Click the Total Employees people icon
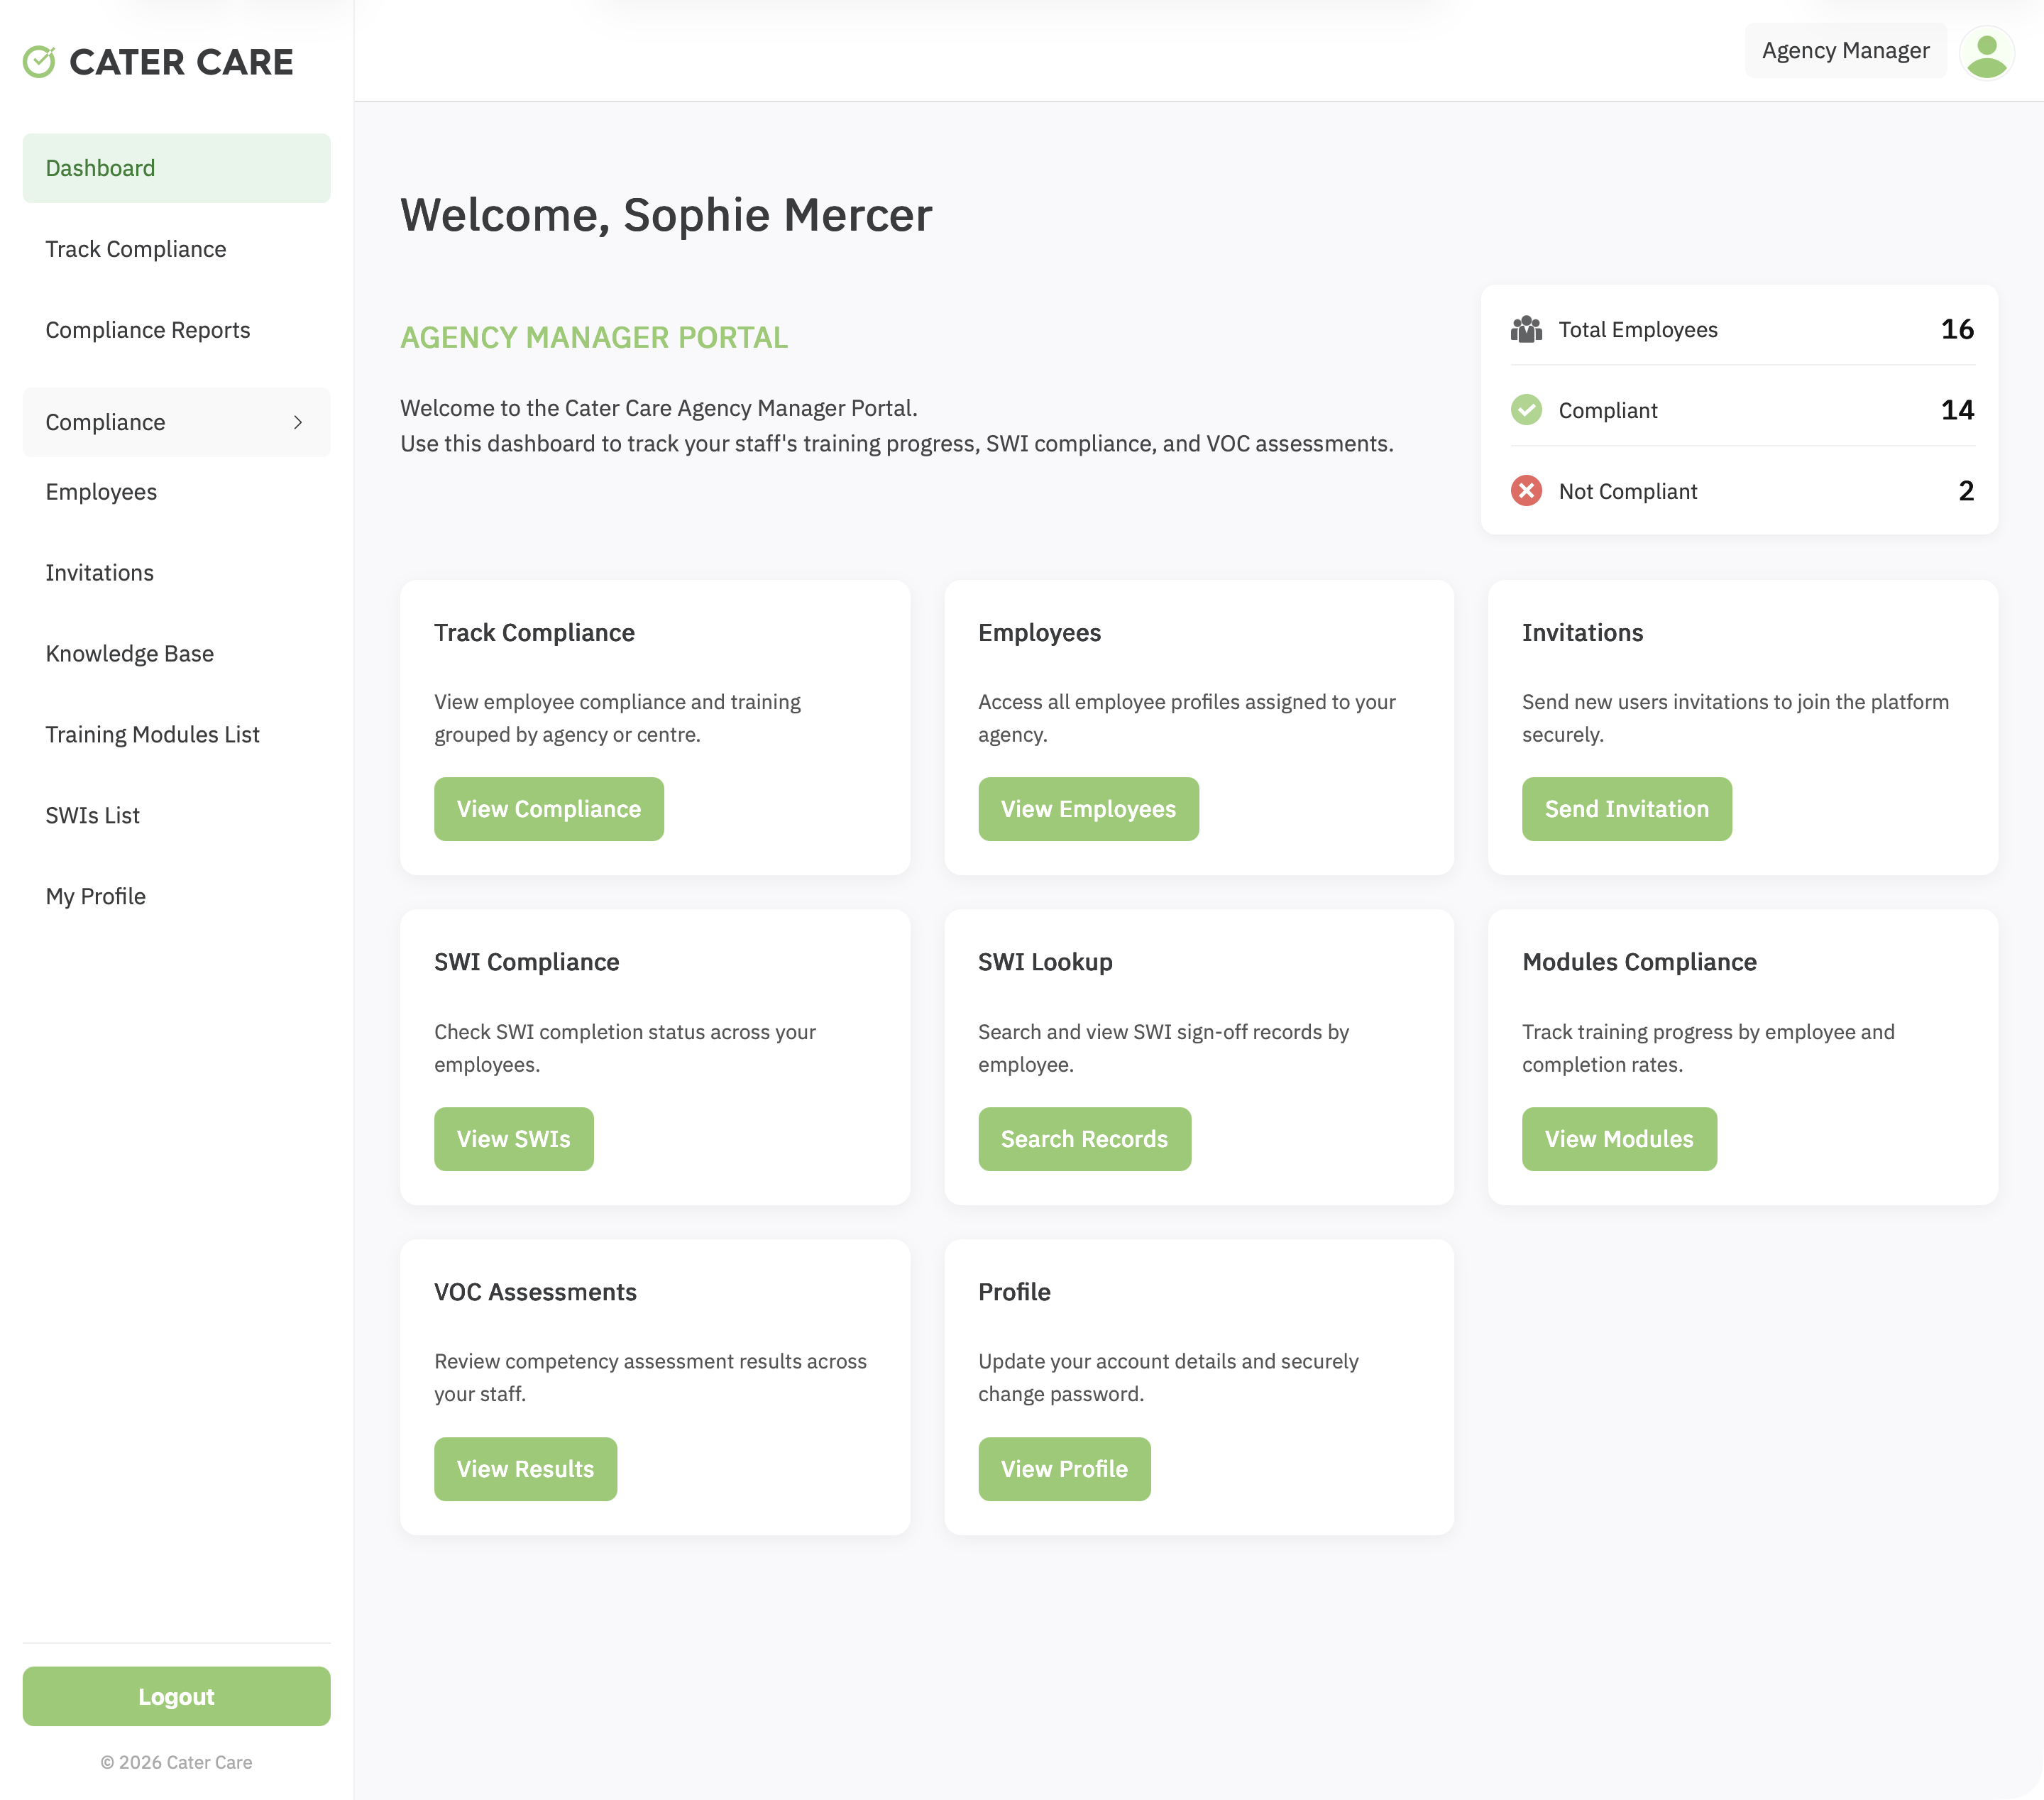Viewport: 2044px width, 1800px height. pos(1526,329)
